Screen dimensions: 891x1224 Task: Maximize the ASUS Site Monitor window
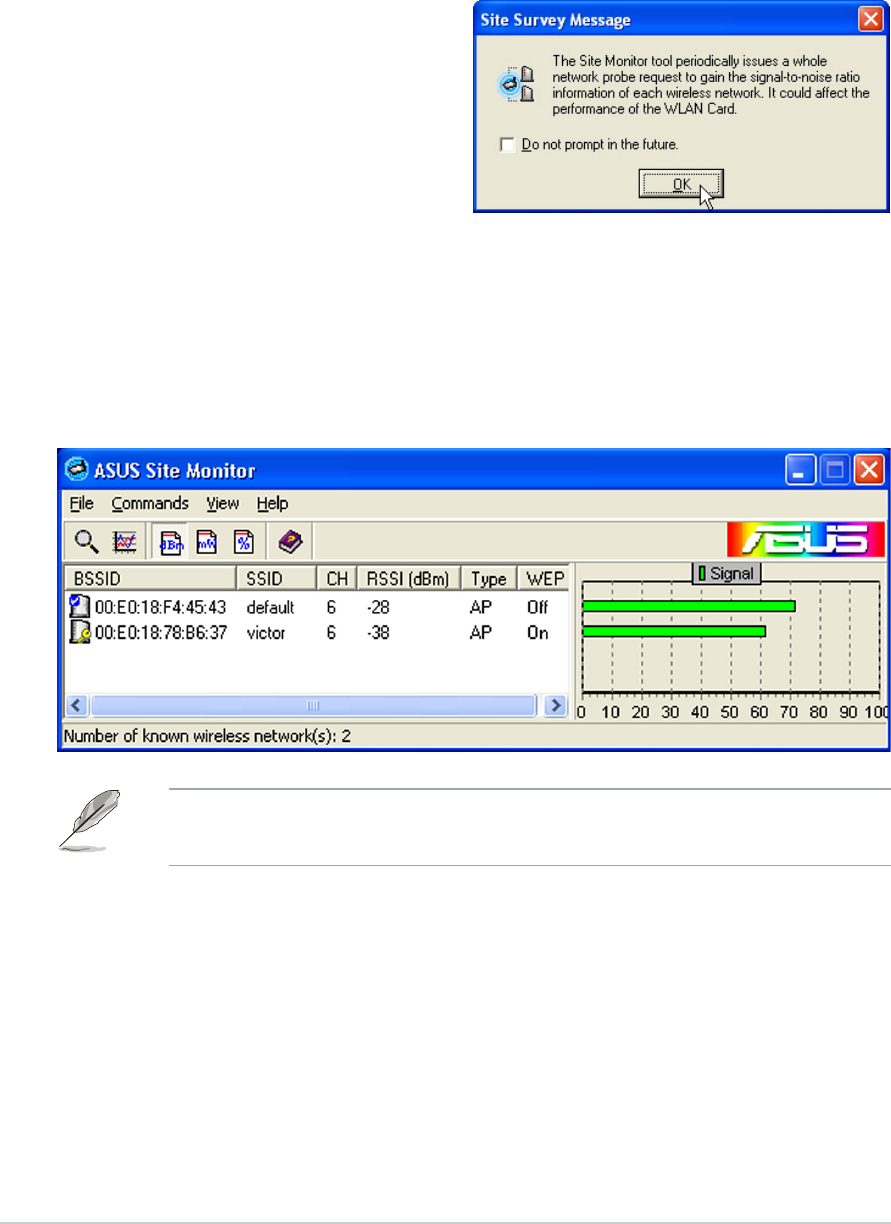click(834, 469)
